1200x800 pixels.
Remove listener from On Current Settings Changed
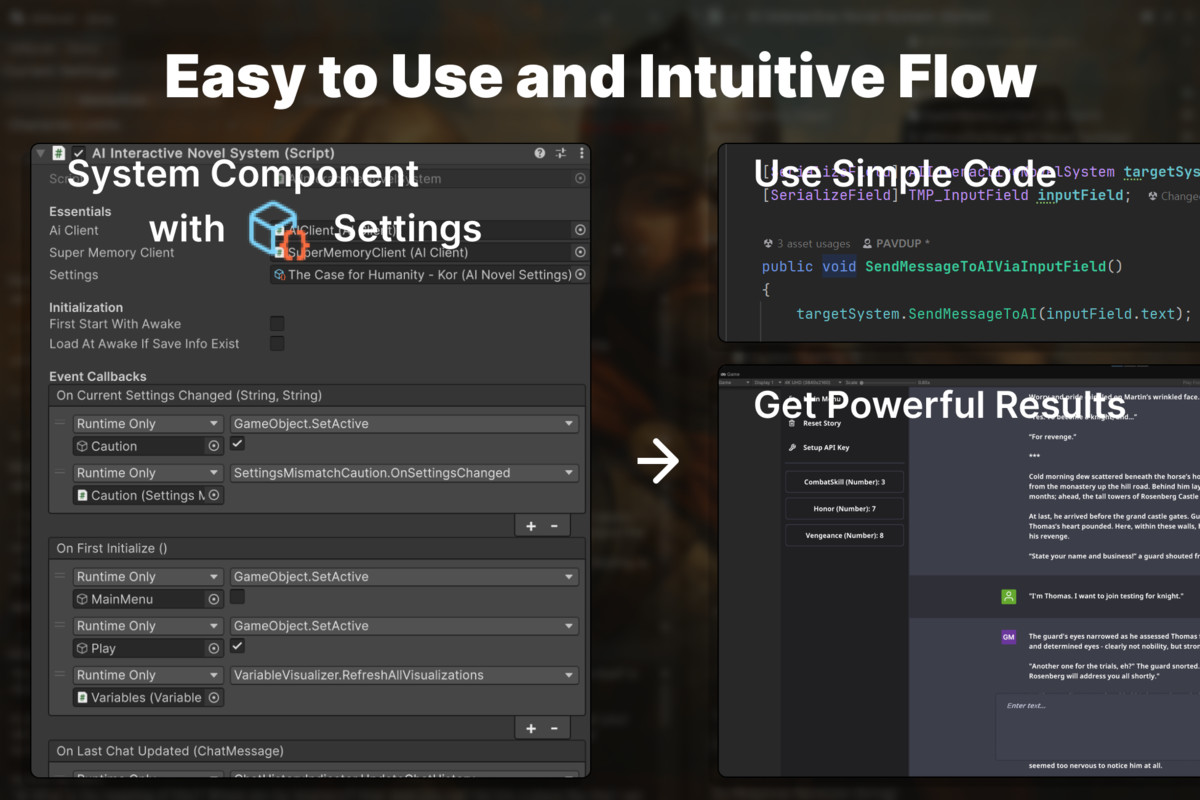click(x=554, y=526)
